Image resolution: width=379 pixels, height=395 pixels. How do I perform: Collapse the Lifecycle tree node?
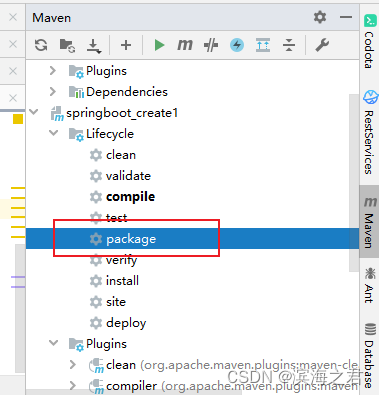(x=53, y=133)
